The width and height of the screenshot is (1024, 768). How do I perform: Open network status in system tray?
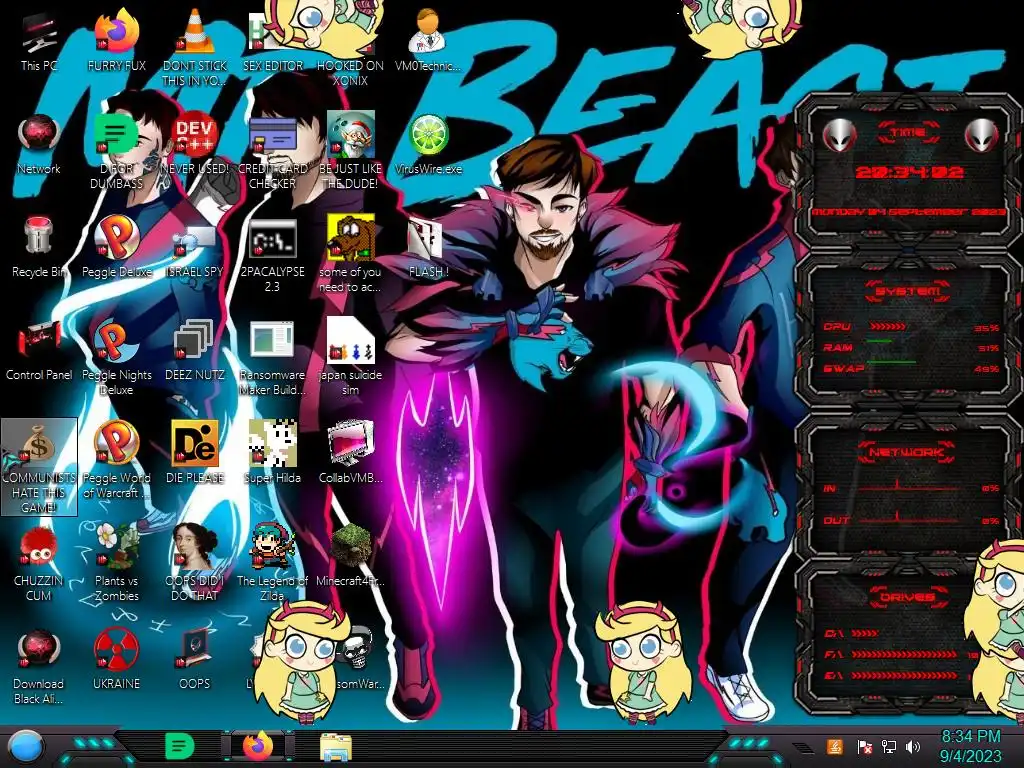(888, 746)
